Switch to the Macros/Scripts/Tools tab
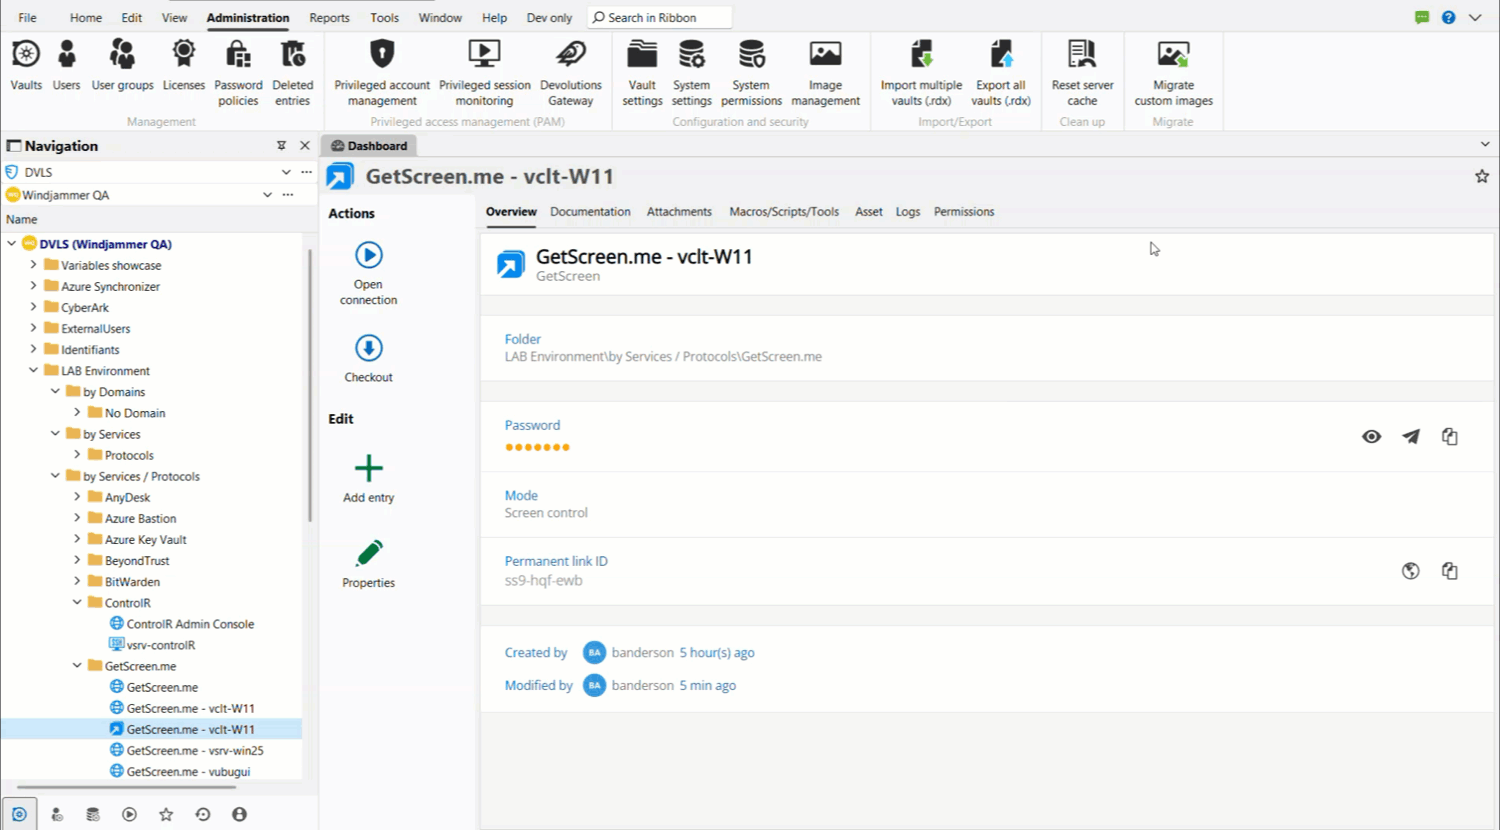The height and width of the screenshot is (830, 1500). click(783, 211)
